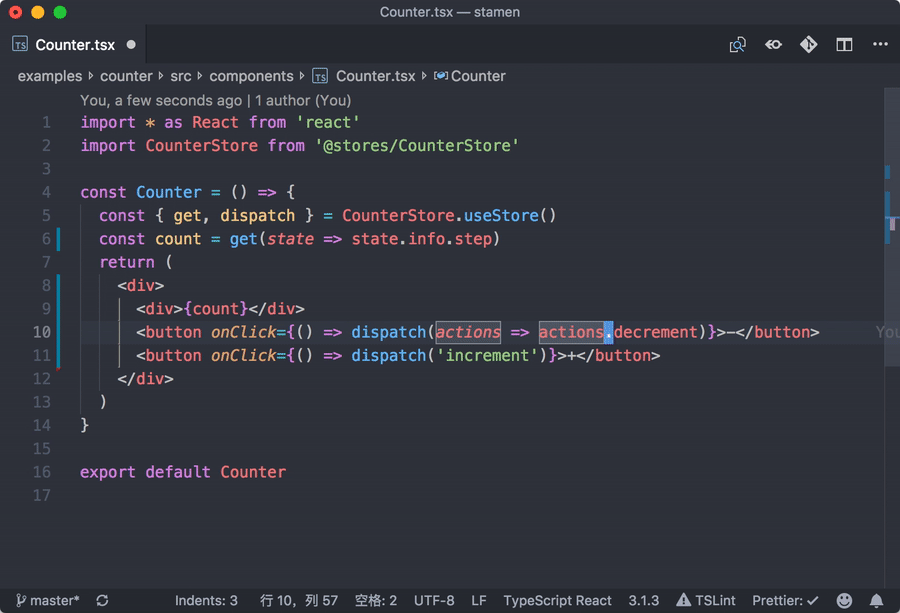
Task: Open the notifications bell
Action: point(876,600)
